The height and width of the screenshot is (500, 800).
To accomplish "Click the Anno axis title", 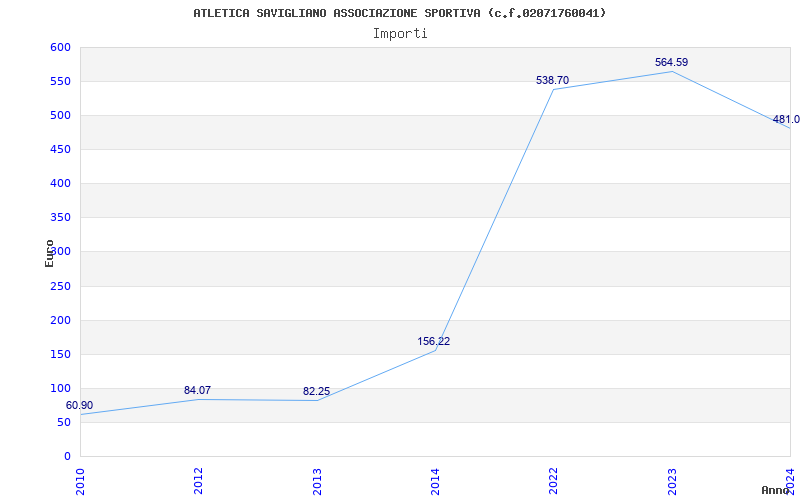I will pyautogui.click(x=776, y=490).
